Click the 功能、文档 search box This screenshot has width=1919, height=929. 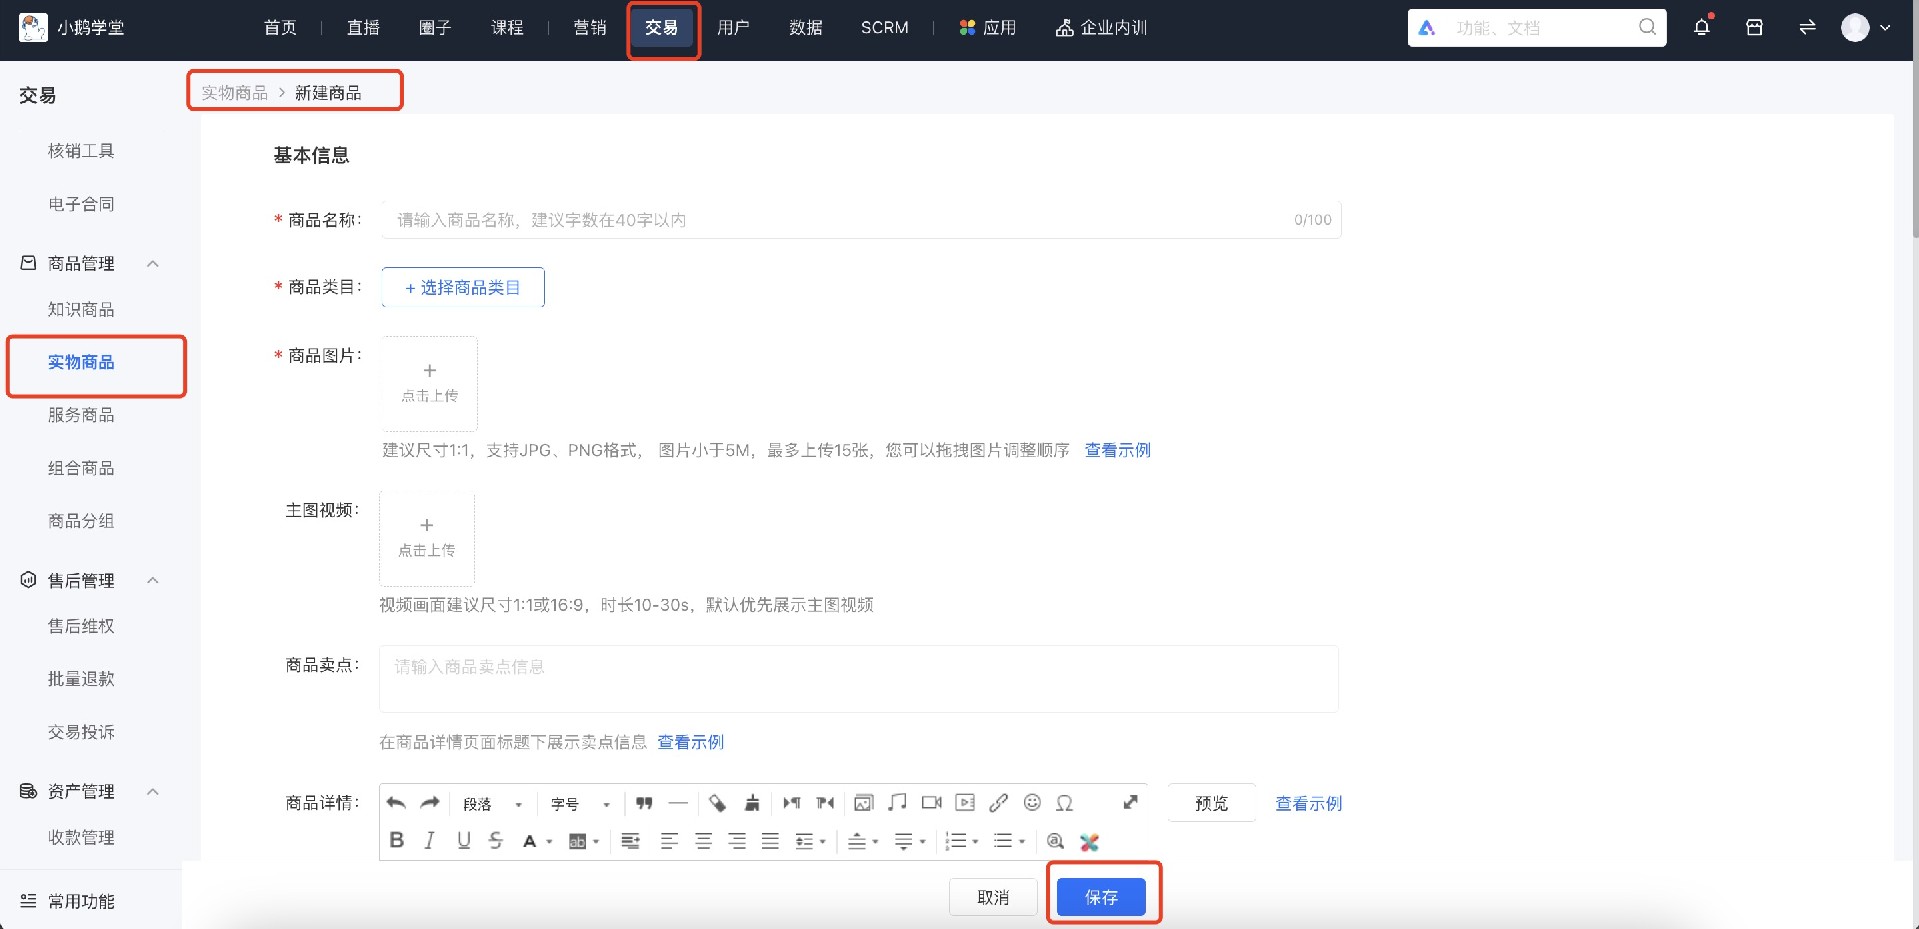(1537, 28)
